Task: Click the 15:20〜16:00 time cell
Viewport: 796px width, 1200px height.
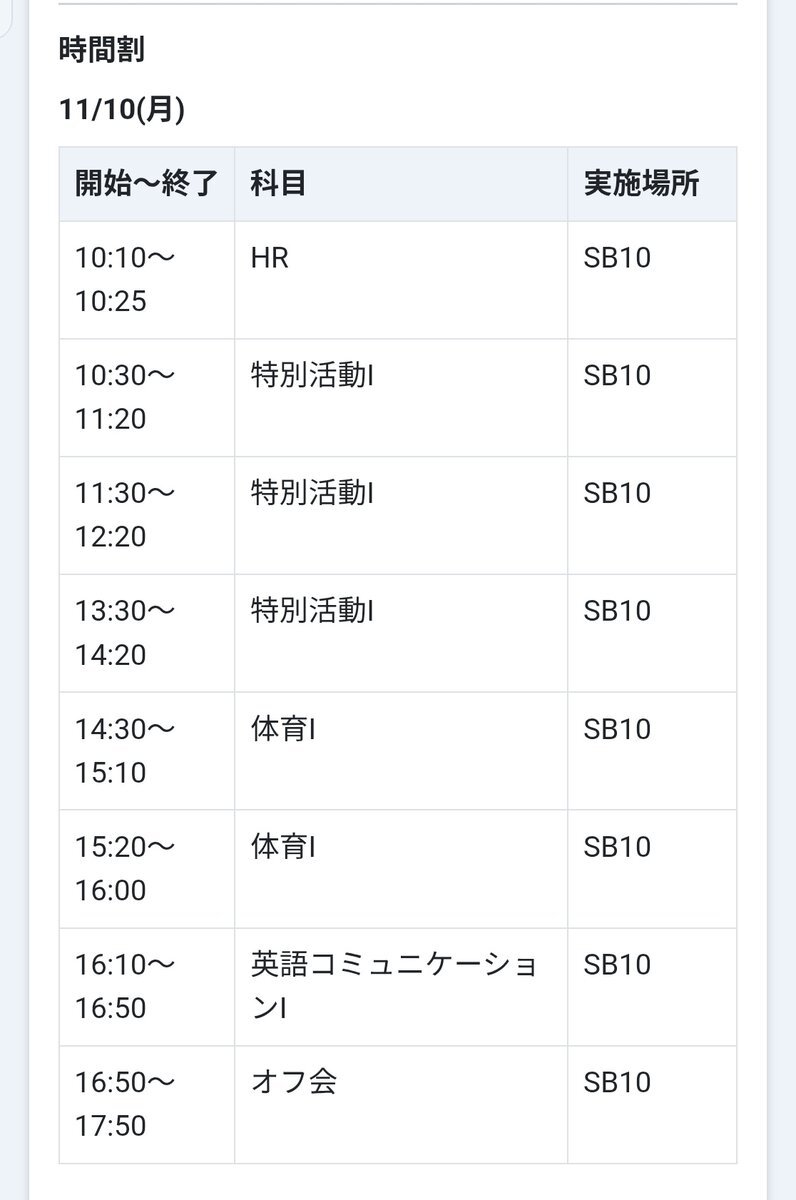Action: point(125,868)
